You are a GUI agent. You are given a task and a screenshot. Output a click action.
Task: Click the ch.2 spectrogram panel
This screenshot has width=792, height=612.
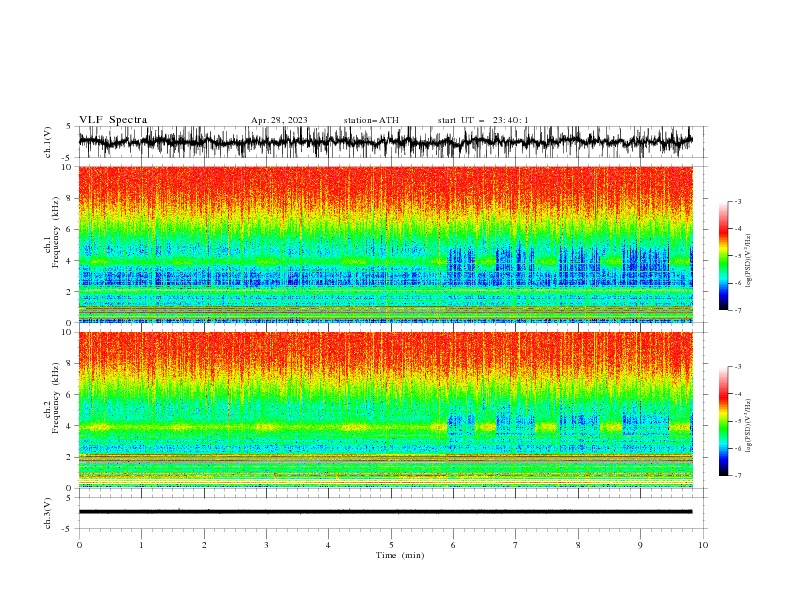point(386,410)
